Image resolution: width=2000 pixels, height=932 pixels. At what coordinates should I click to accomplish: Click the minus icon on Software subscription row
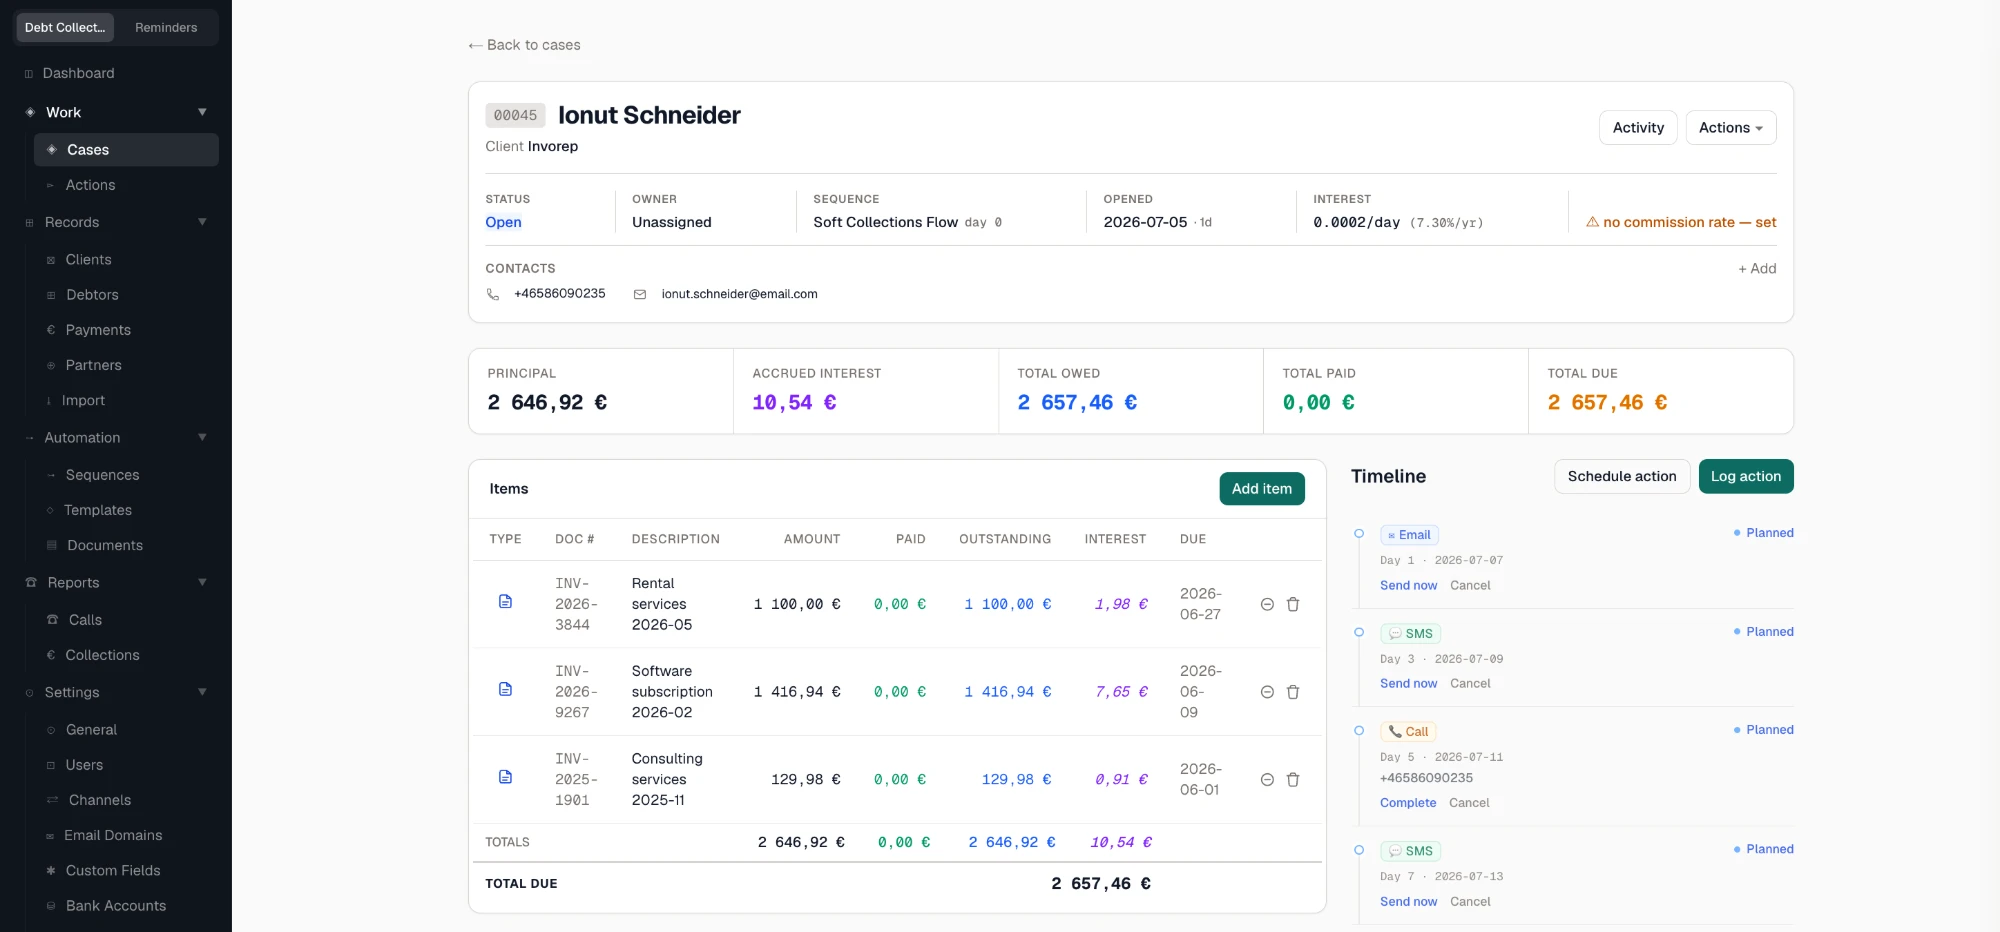tap(1267, 692)
